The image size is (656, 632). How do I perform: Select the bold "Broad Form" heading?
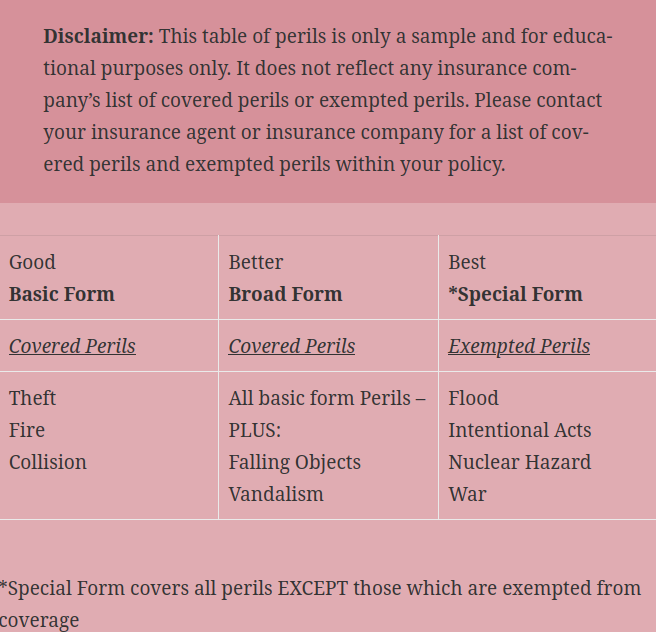click(285, 294)
